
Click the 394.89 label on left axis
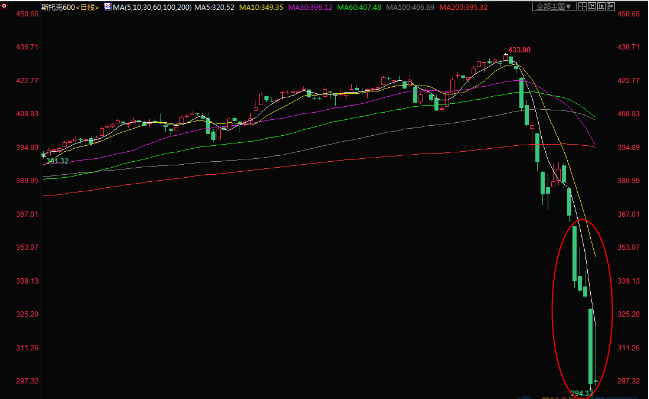(27, 147)
